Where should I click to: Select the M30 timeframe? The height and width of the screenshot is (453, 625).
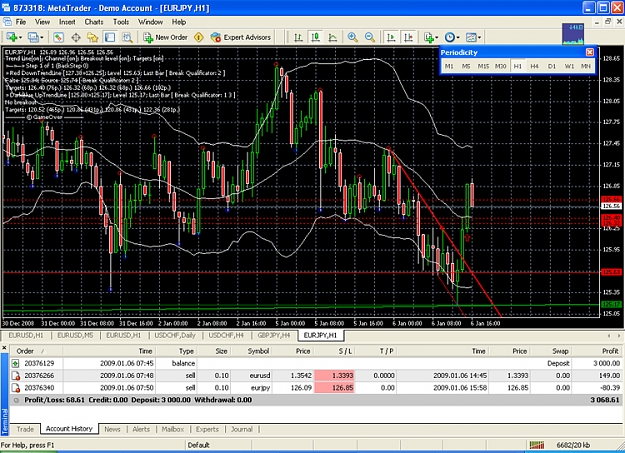(500, 66)
